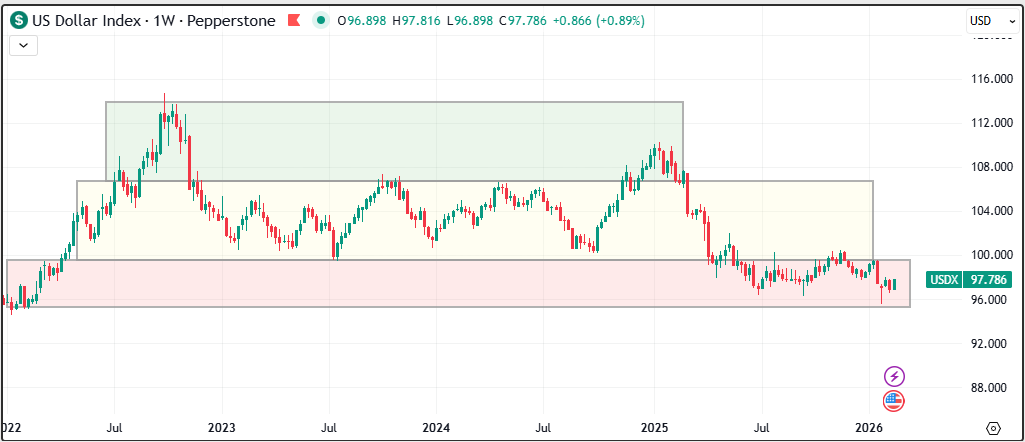Click the current price label 97.786

click(987, 281)
